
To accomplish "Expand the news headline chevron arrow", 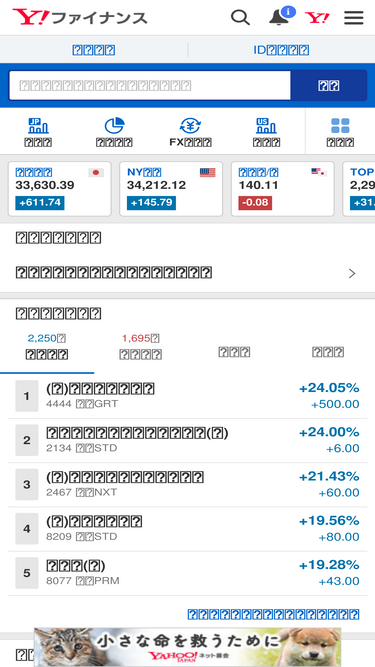I will [x=352, y=274].
